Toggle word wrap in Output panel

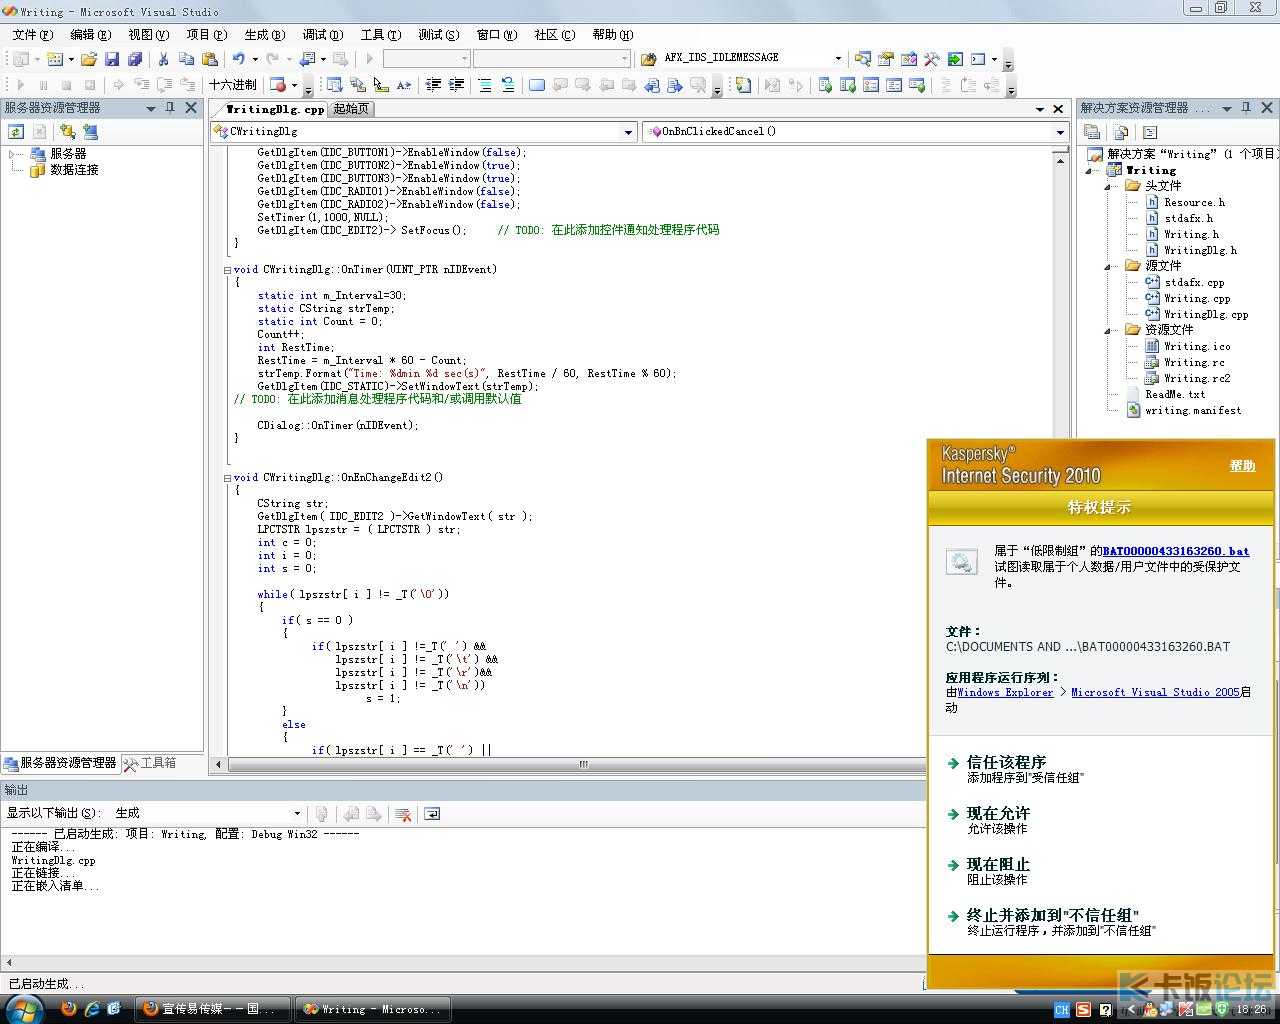[432, 814]
